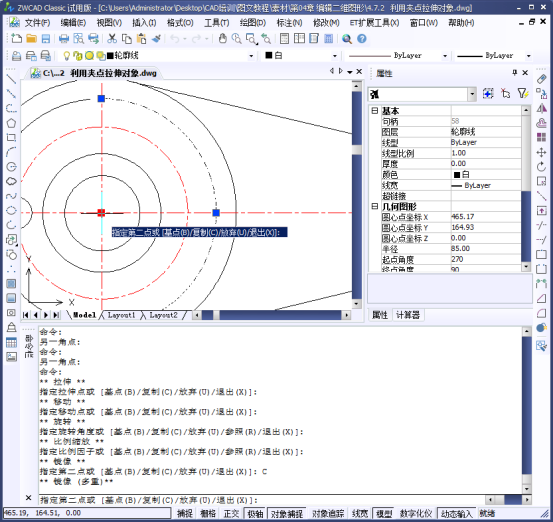553x522 pixels.
Task: Toggle 对象捕捉 object snap in status bar
Action: coord(287,514)
